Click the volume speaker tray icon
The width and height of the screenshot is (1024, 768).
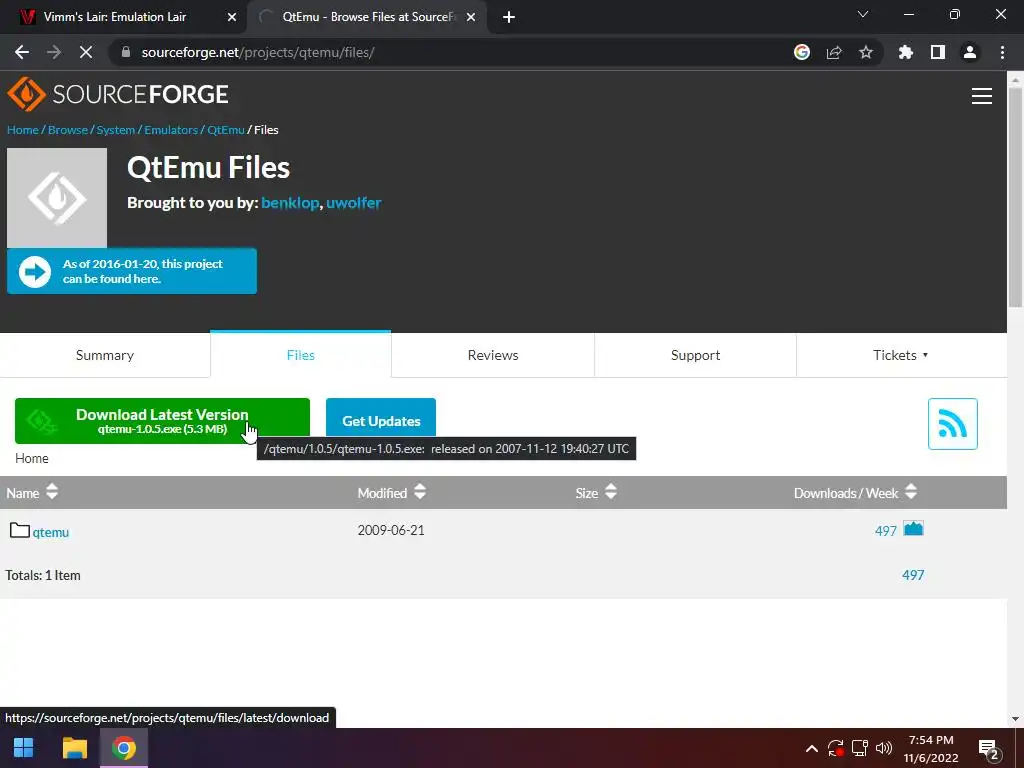coord(884,748)
